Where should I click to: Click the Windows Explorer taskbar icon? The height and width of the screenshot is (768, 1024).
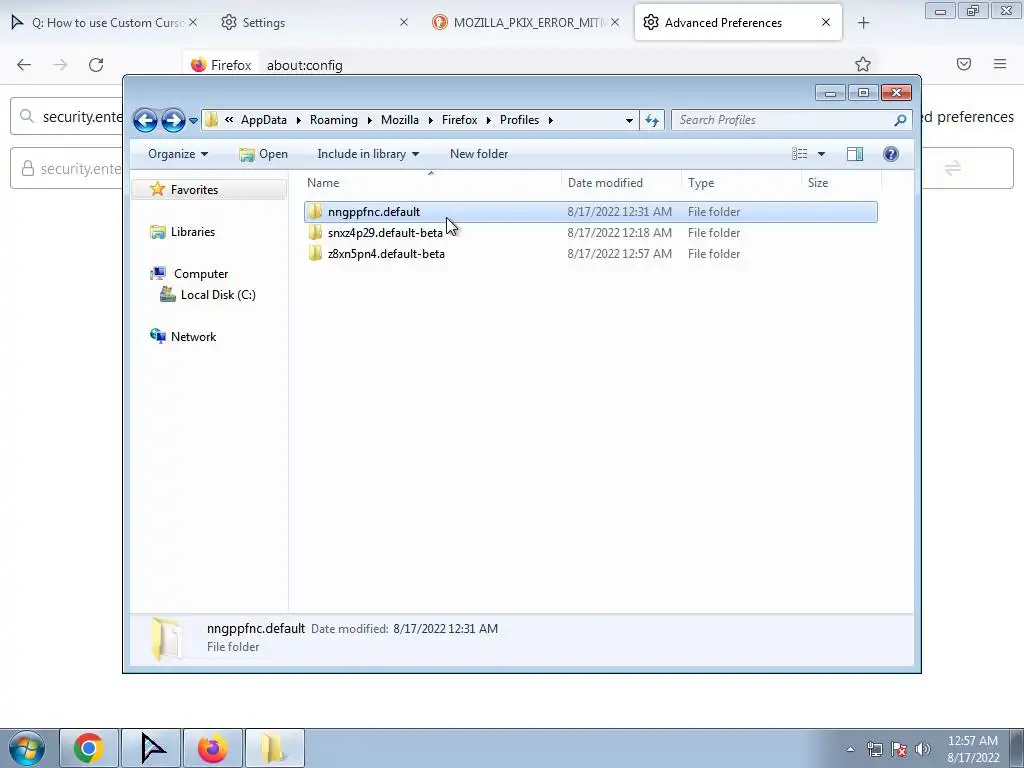[274, 748]
